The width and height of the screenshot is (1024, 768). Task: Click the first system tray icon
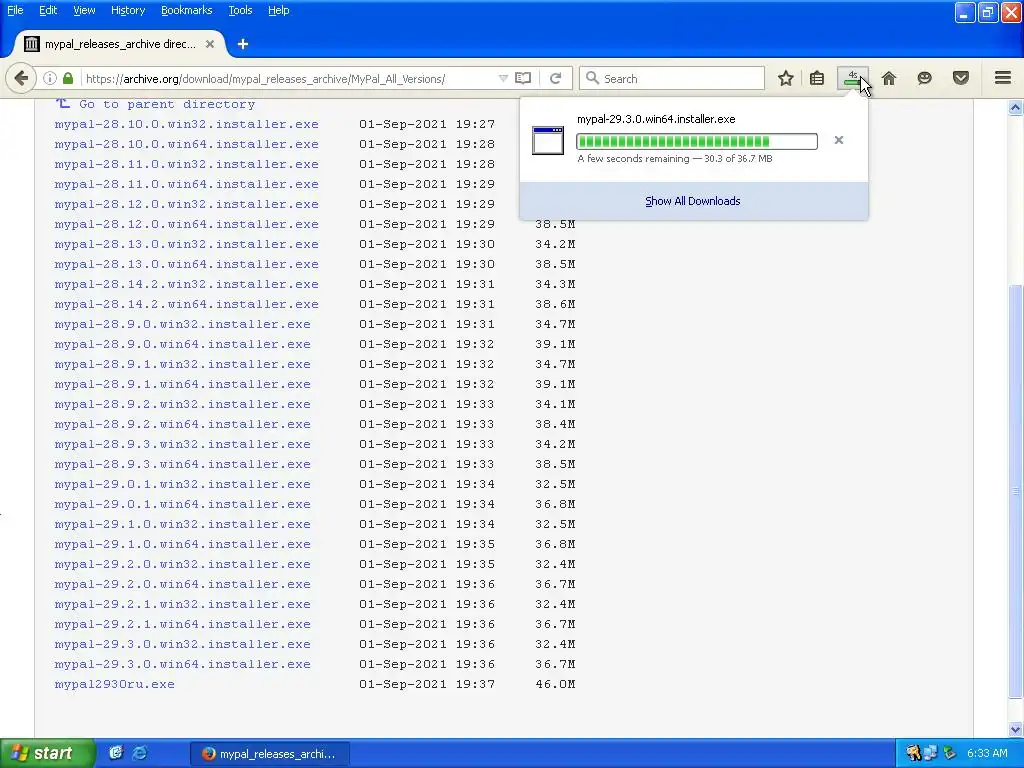tap(914, 754)
